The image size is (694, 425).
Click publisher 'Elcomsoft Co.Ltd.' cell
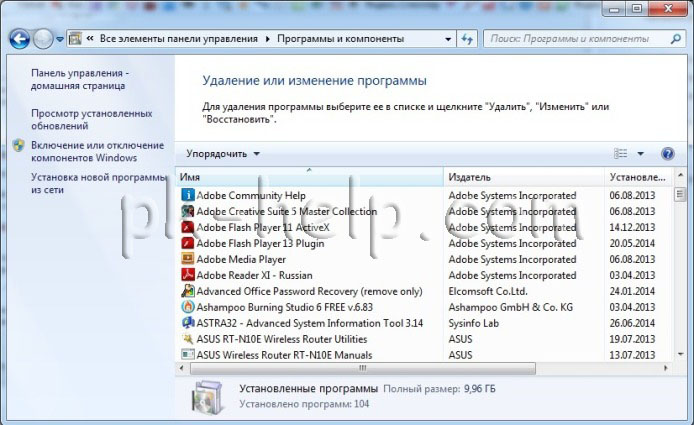pyautogui.click(x=488, y=291)
